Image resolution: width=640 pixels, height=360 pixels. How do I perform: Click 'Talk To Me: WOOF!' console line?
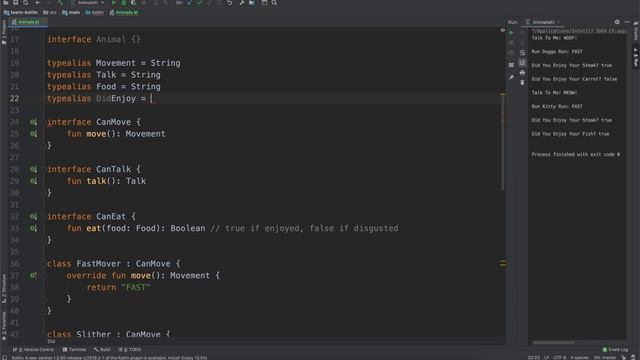pos(554,38)
